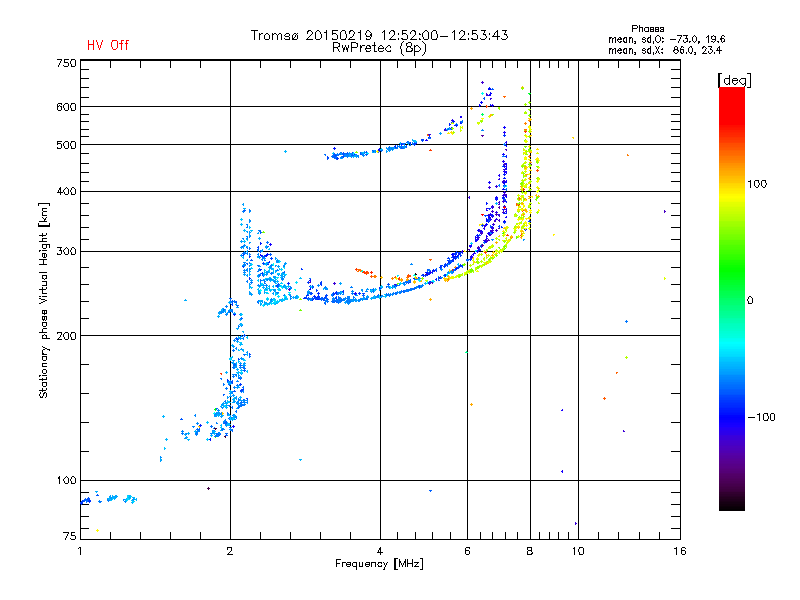Click the '2' frequency axis tick label
The image size is (800, 600).
pyautogui.click(x=230, y=551)
